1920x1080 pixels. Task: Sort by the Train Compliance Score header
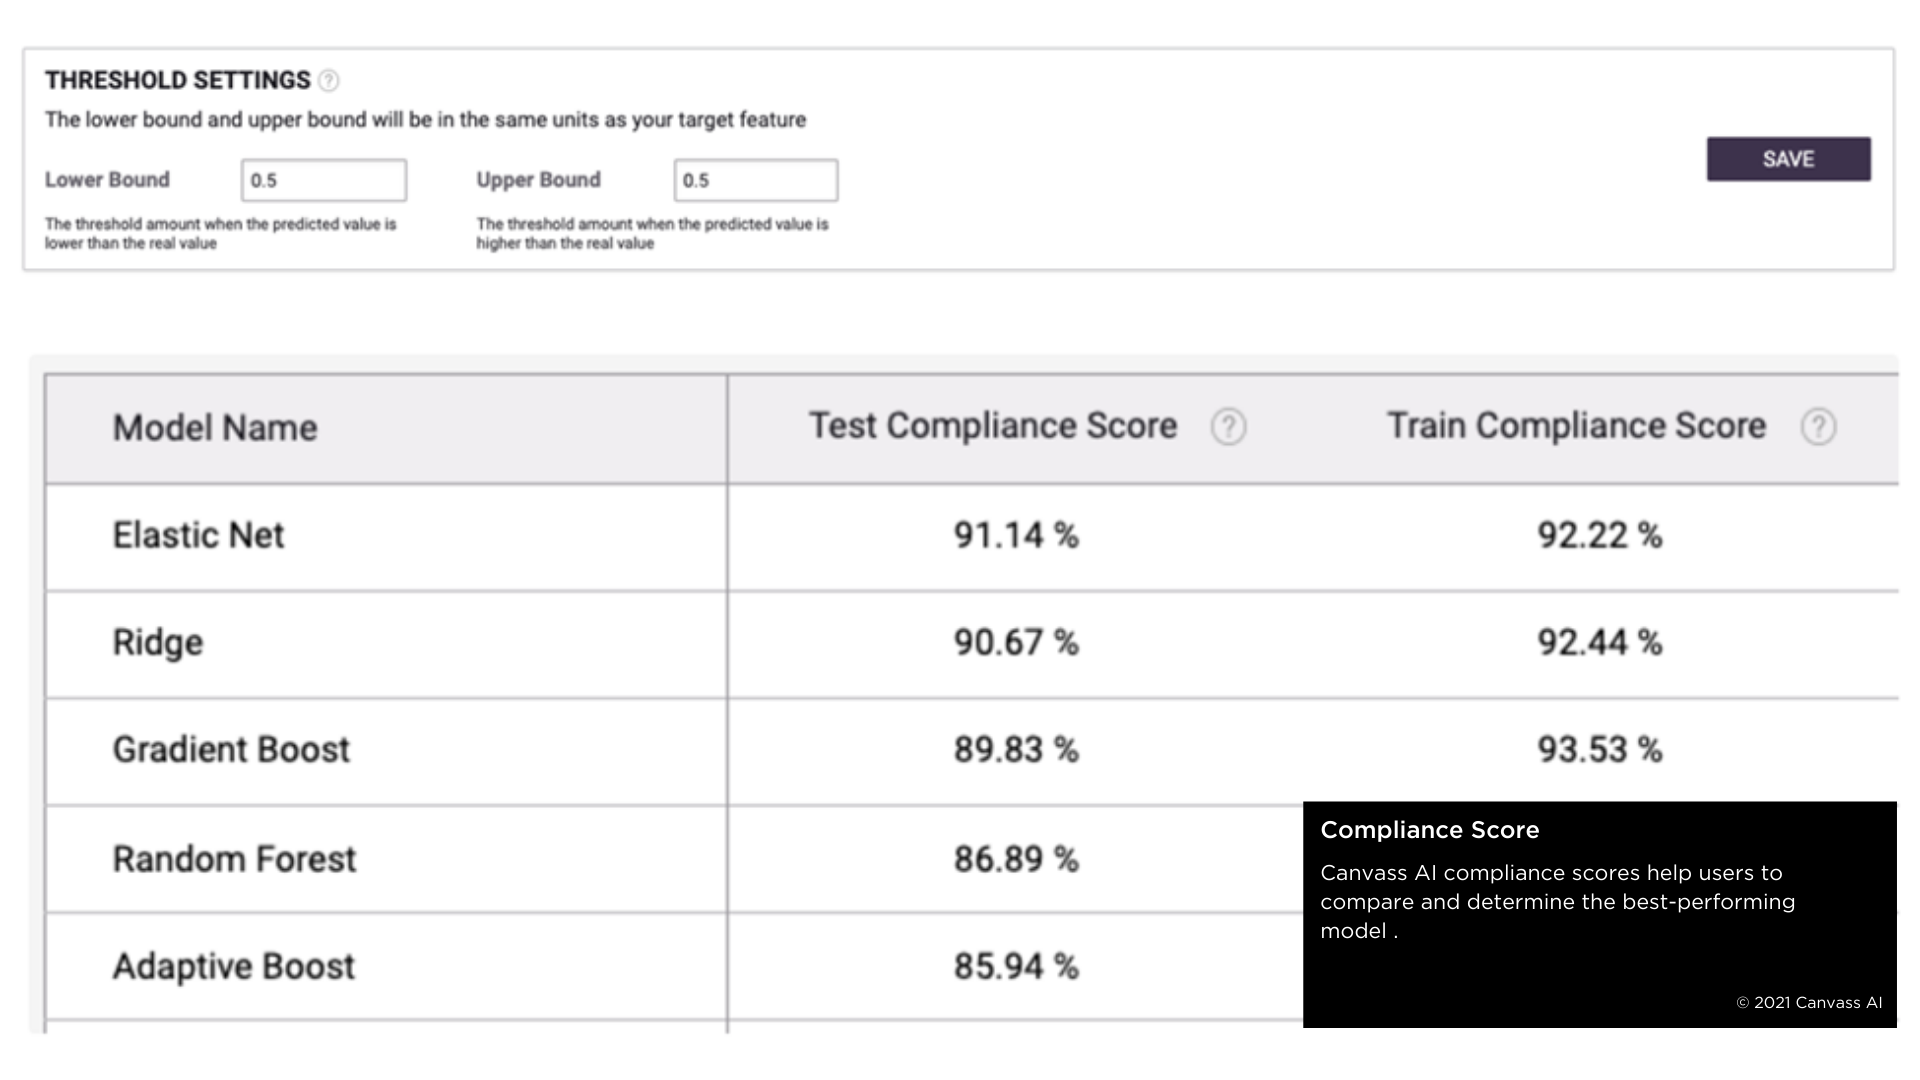point(1576,426)
